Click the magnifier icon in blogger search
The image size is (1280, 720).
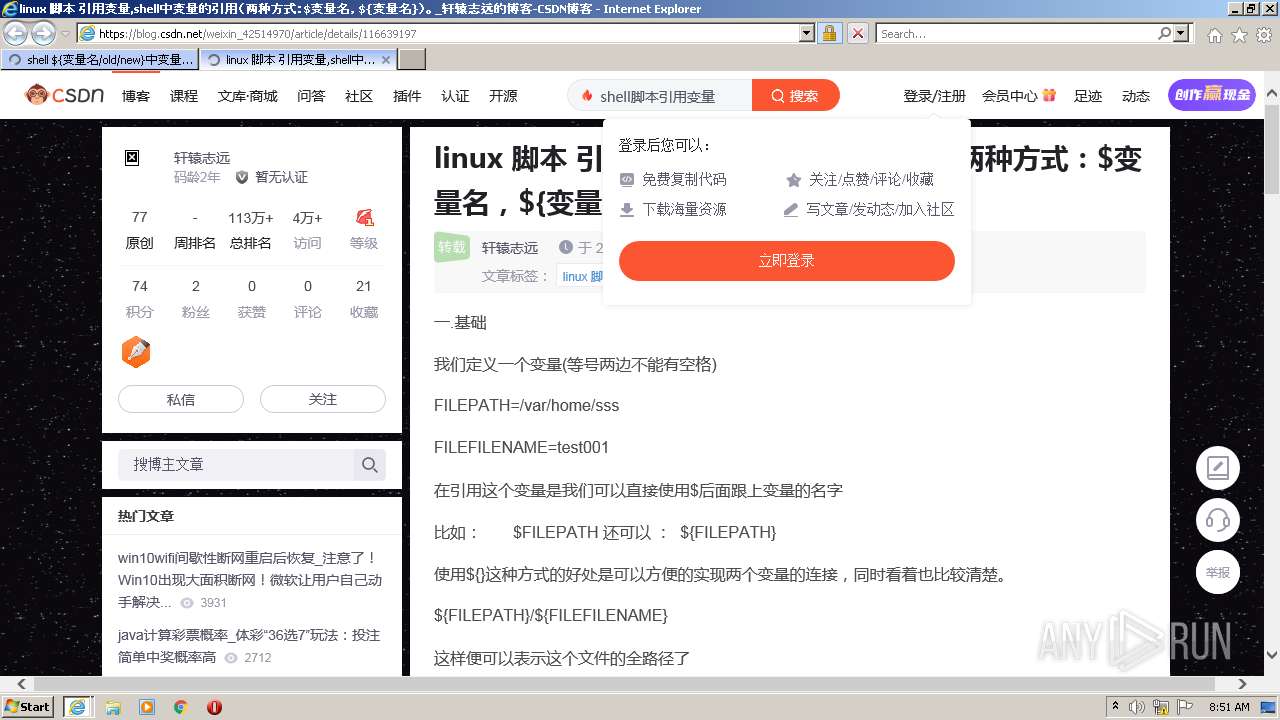[369, 465]
